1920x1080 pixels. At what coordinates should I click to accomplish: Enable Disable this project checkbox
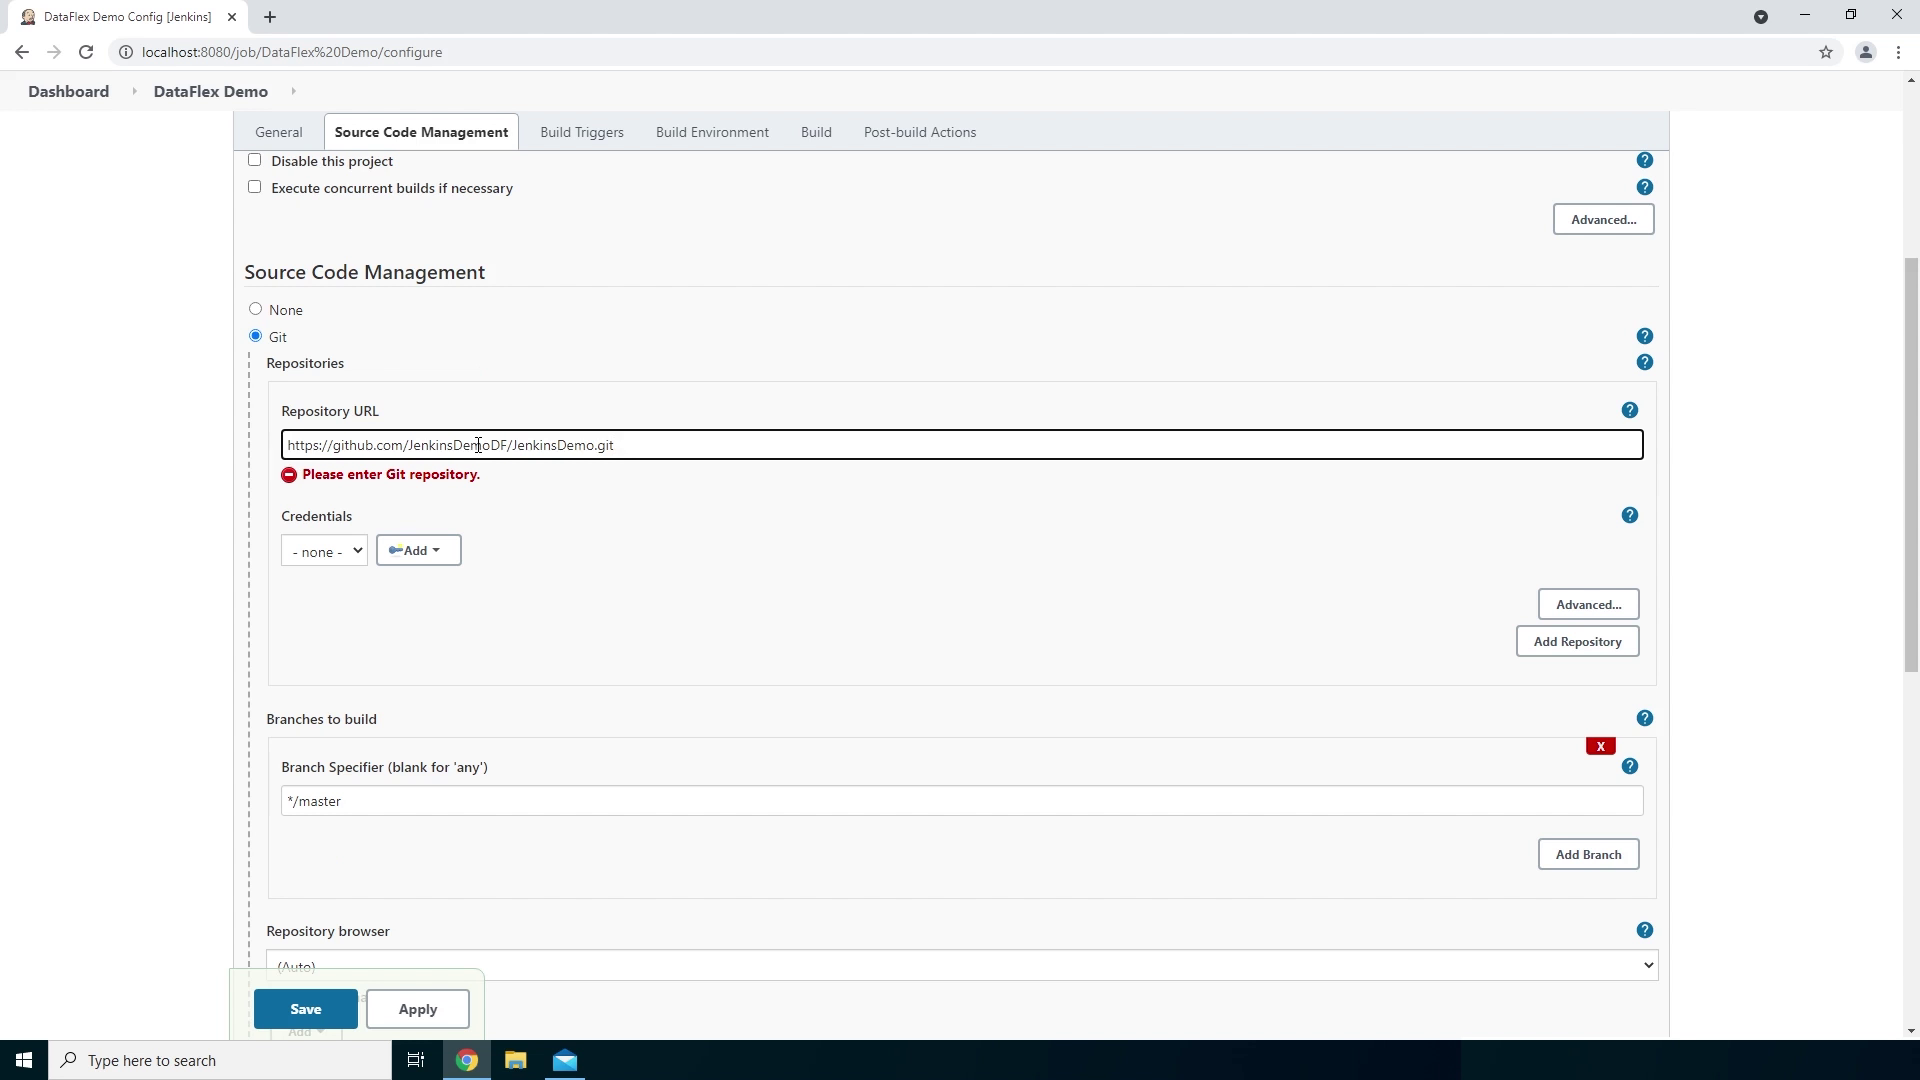(x=255, y=160)
